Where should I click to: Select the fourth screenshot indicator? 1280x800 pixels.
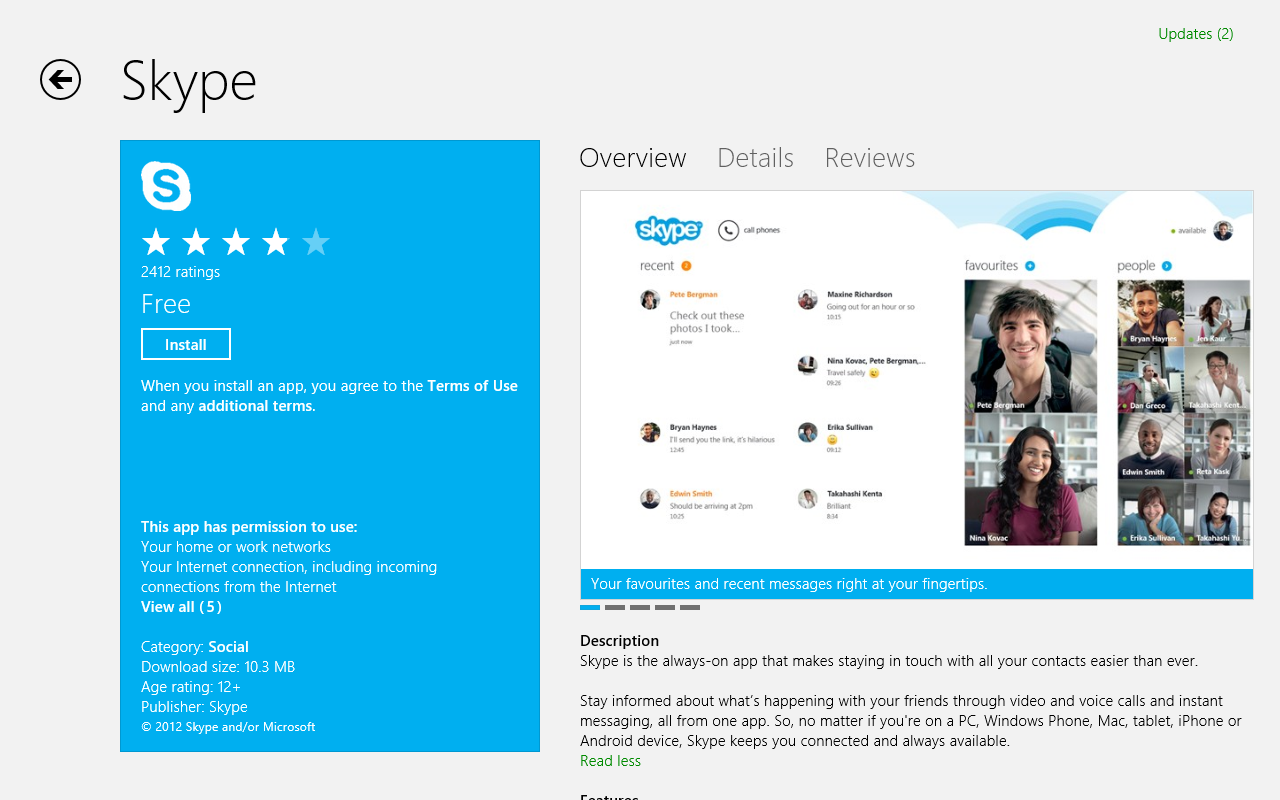click(665, 607)
